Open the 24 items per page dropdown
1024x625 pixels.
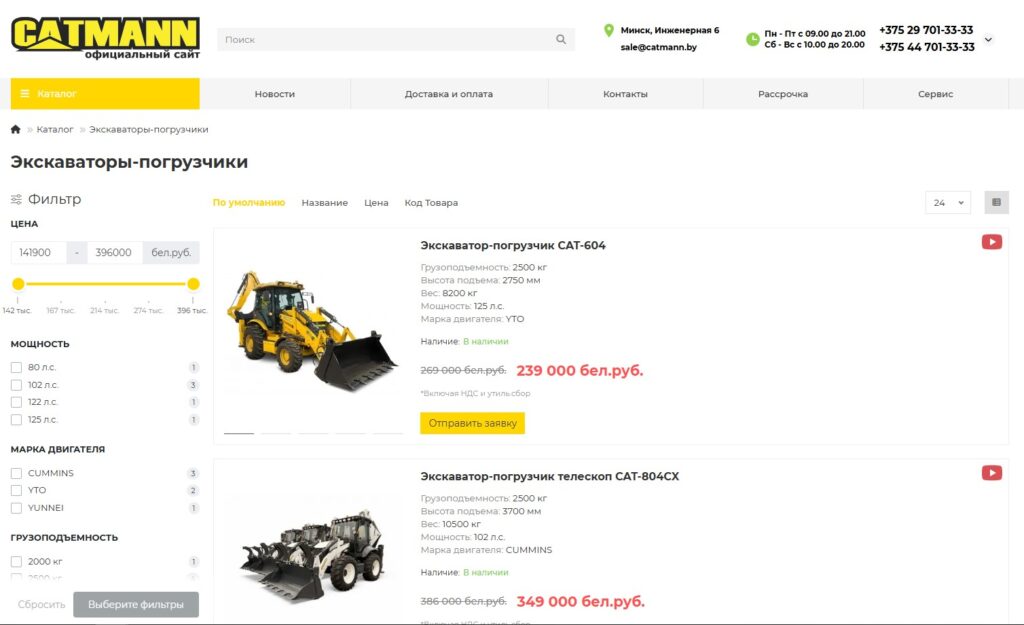coord(948,202)
